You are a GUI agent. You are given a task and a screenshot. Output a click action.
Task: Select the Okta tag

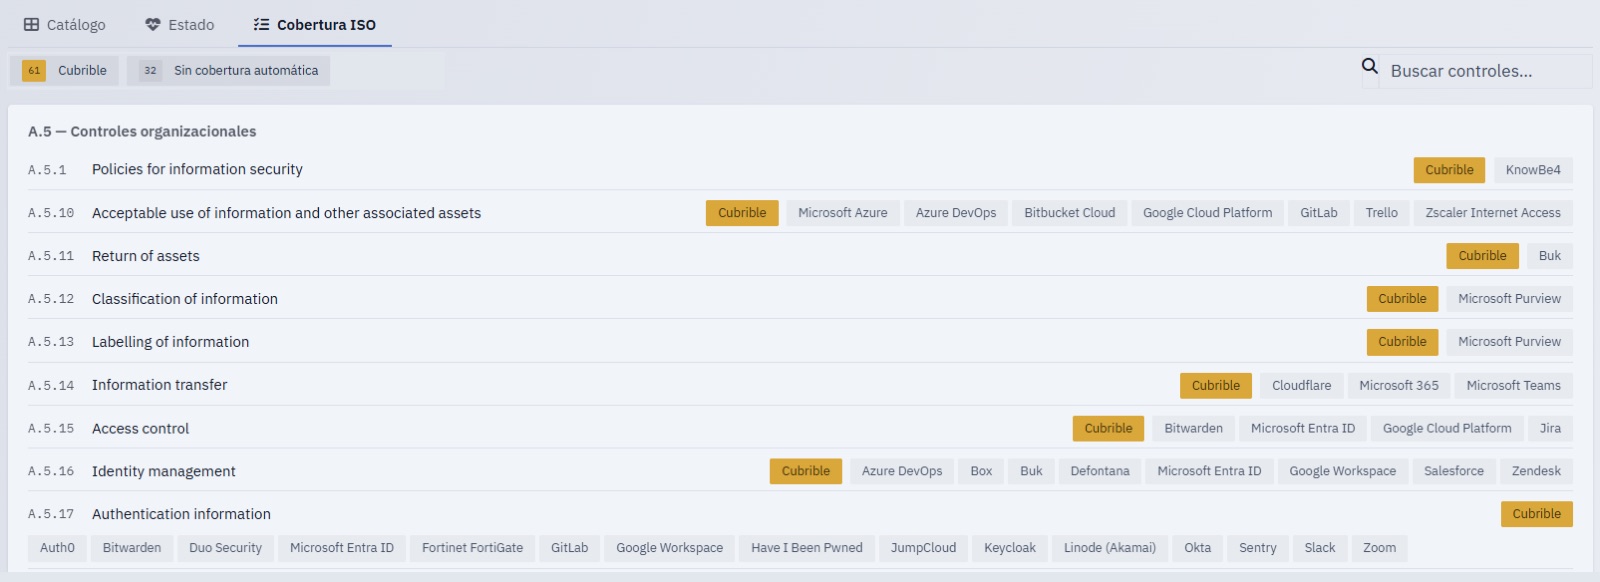coord(1197,548)
